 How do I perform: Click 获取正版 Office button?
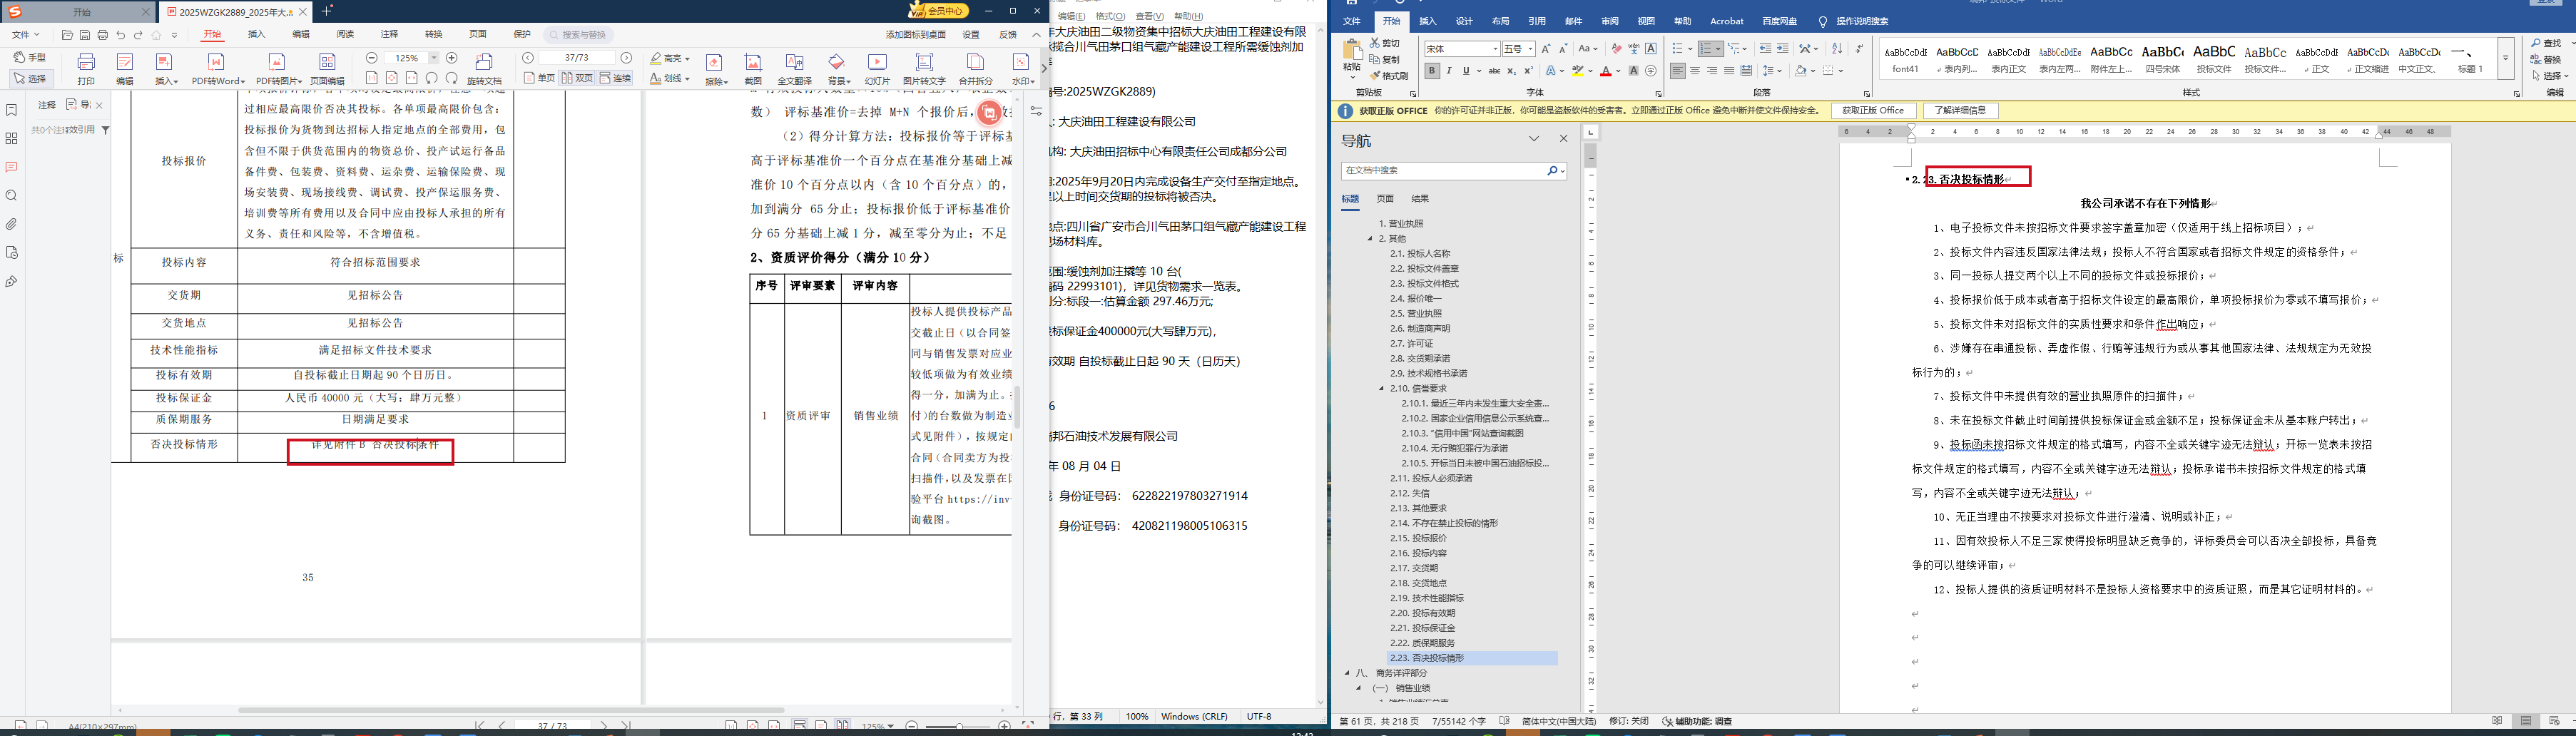(x=1873, y=111)
